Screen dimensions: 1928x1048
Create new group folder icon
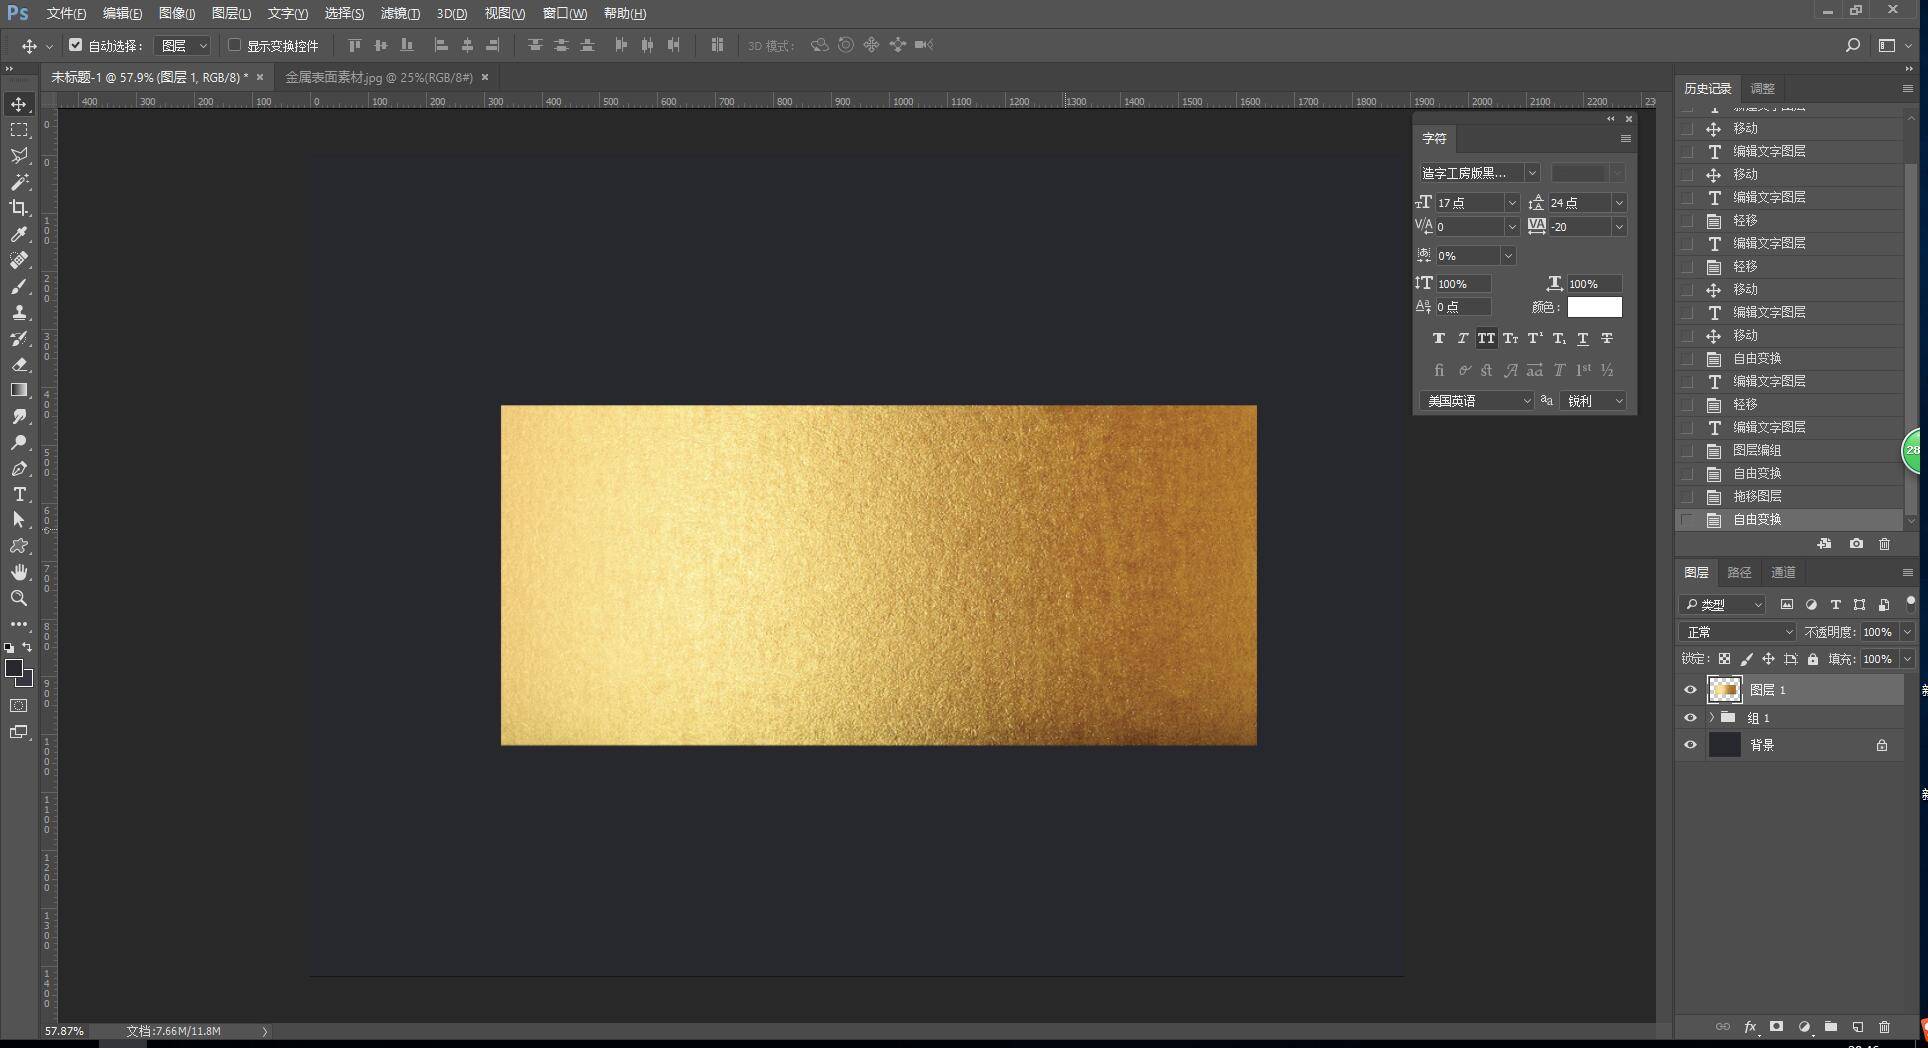click(x=1831, y=1027)
